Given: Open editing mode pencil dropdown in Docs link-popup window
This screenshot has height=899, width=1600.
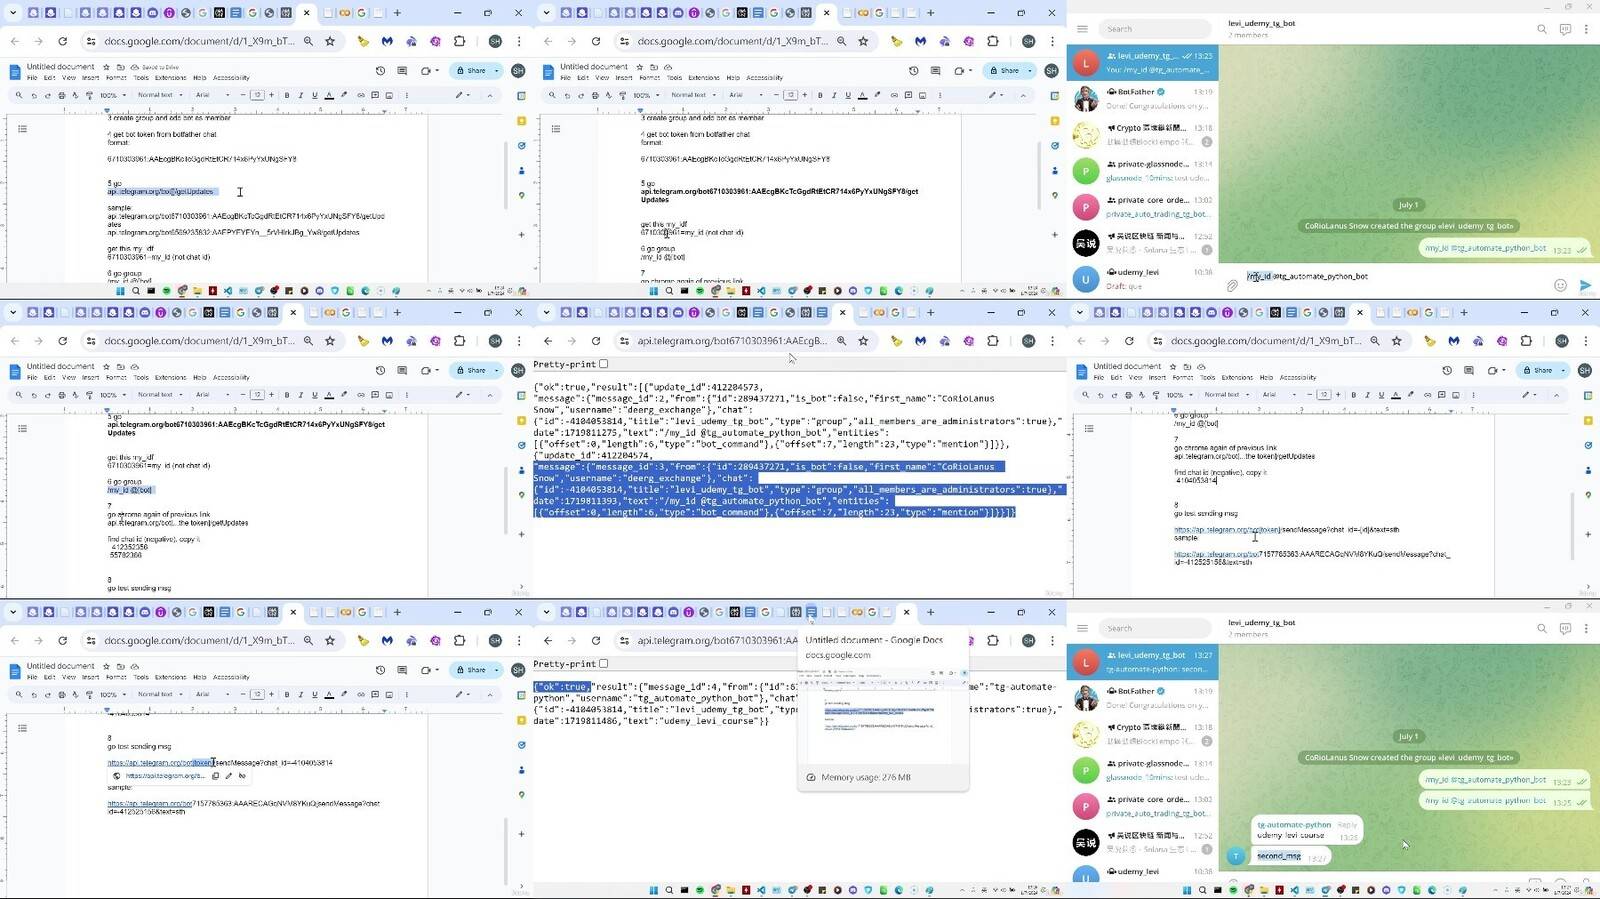Looking at the screenshot, I should pos(463,694).
